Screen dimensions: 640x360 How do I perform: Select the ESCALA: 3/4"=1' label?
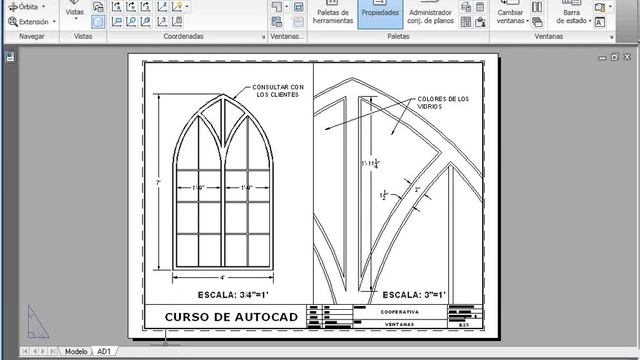[233, 295]
